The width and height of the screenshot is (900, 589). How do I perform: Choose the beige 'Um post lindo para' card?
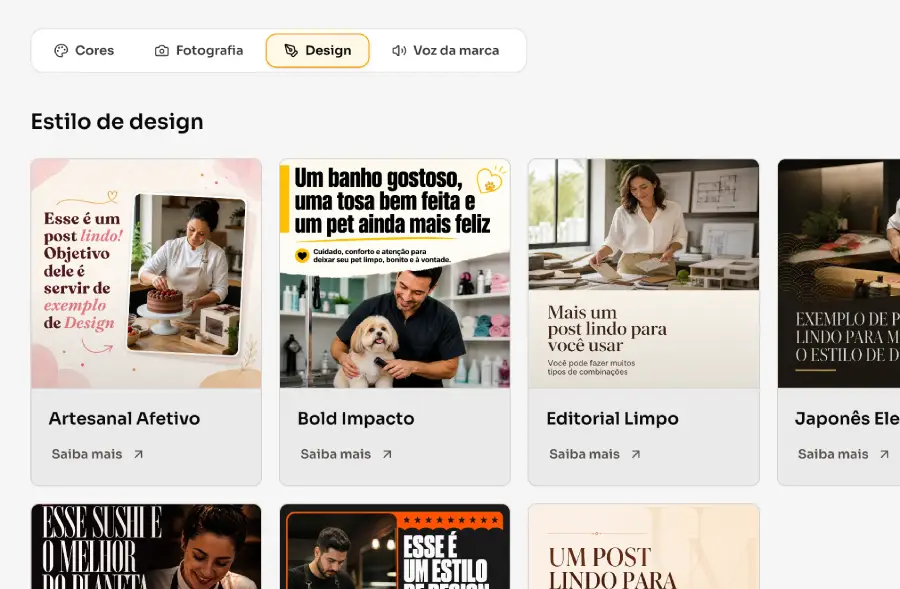[644, 547]
